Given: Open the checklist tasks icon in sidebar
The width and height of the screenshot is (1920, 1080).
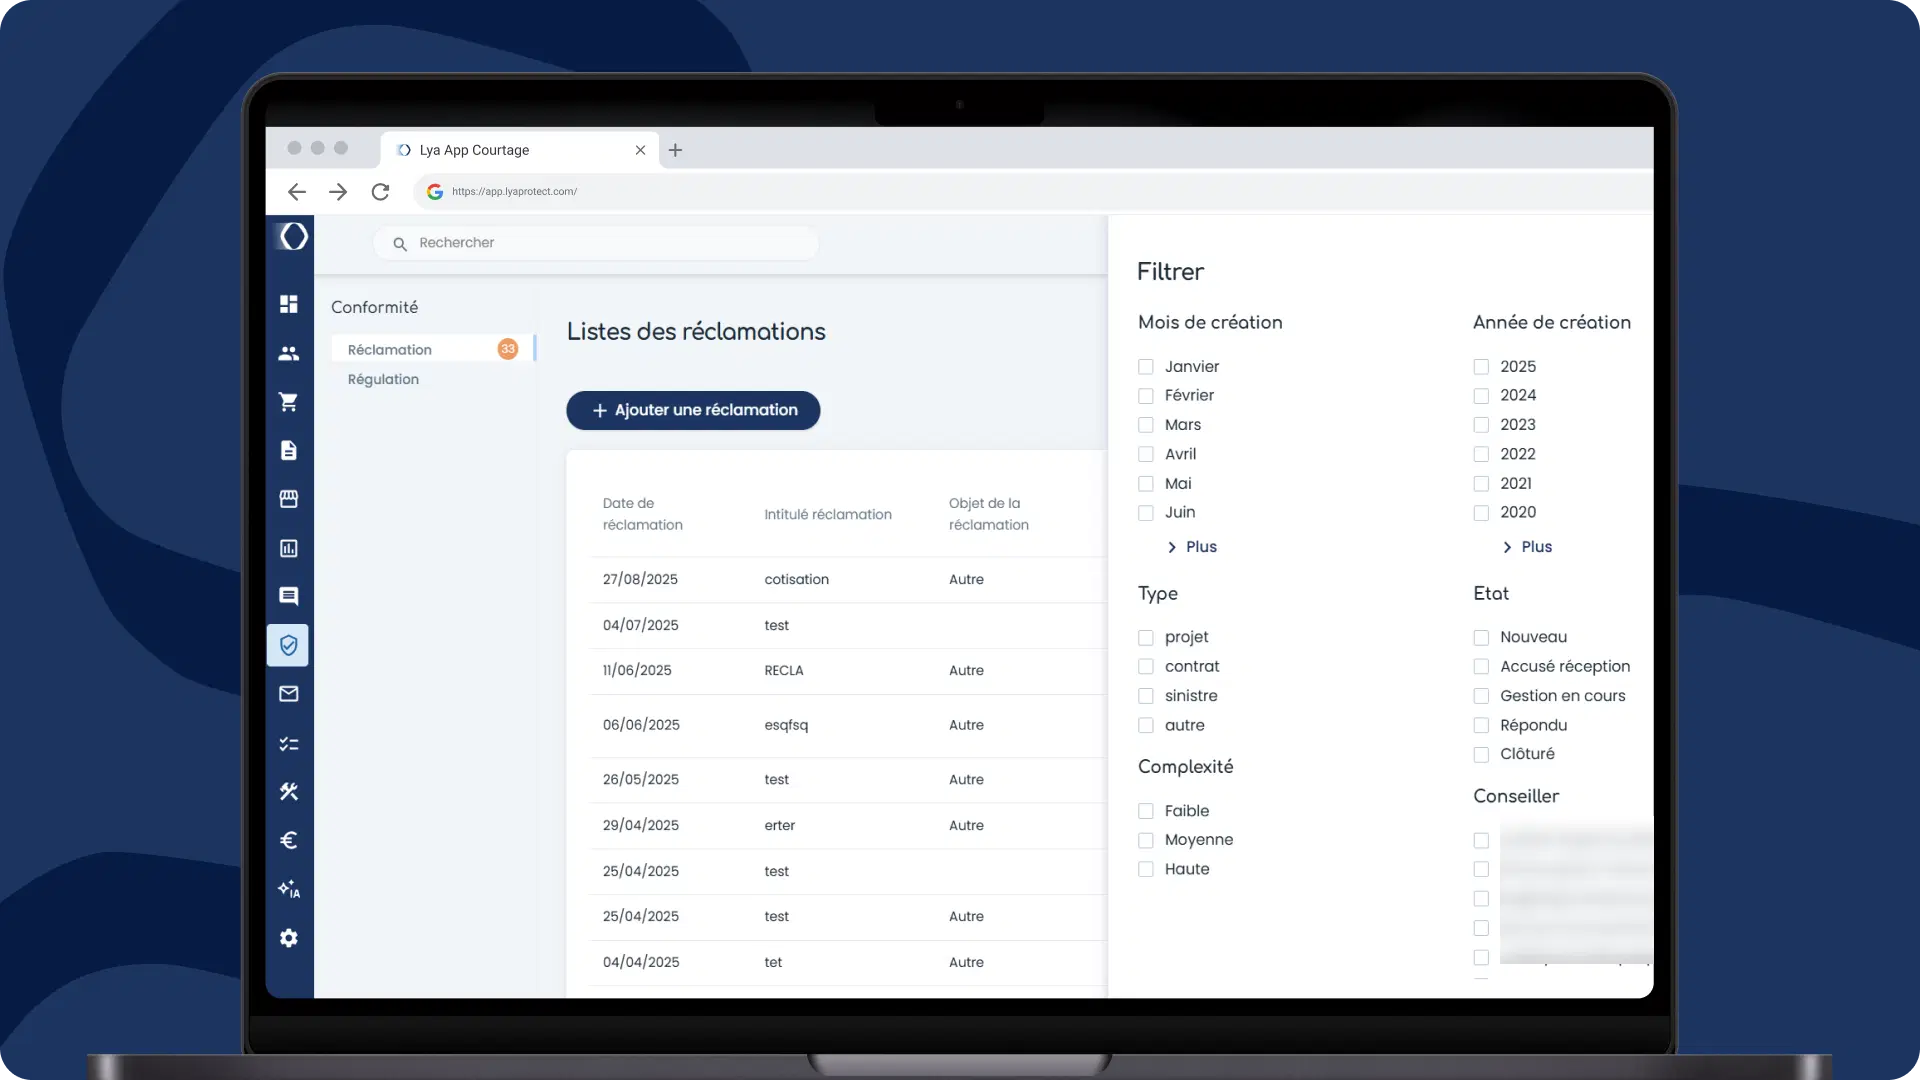Looking at the screenshot, I should (289, 743).
